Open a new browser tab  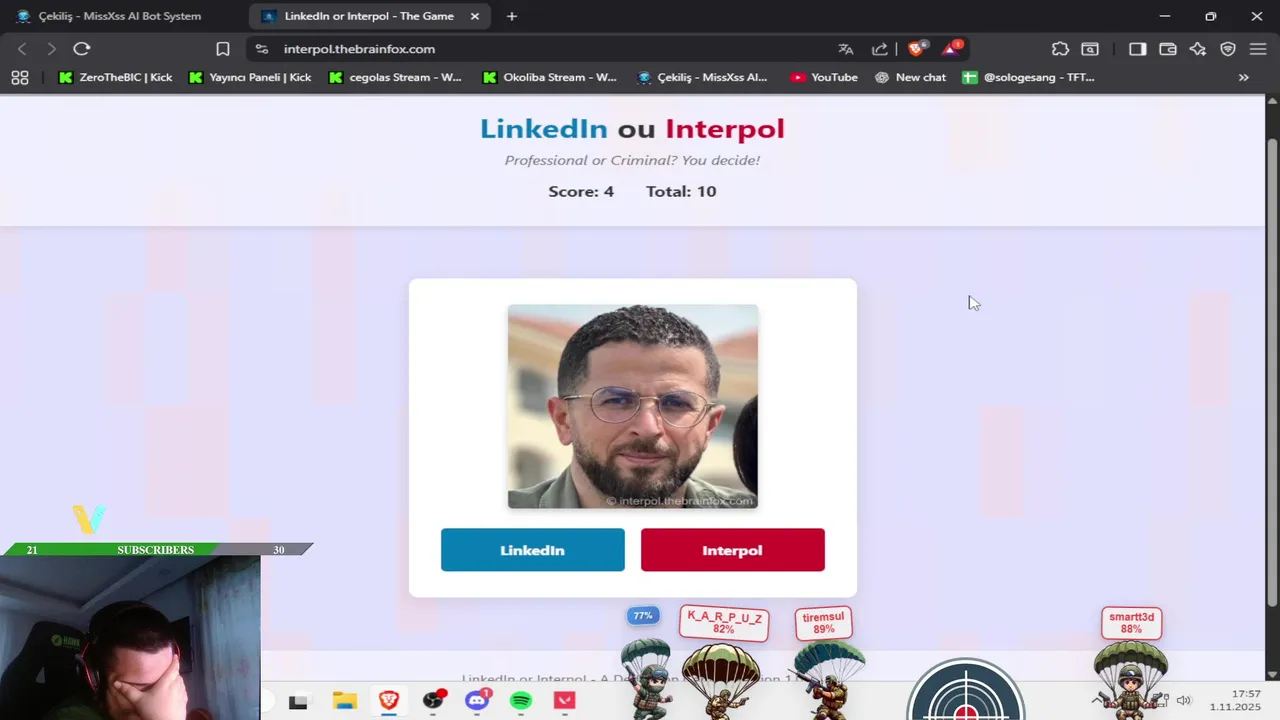[x=512, y=16]
